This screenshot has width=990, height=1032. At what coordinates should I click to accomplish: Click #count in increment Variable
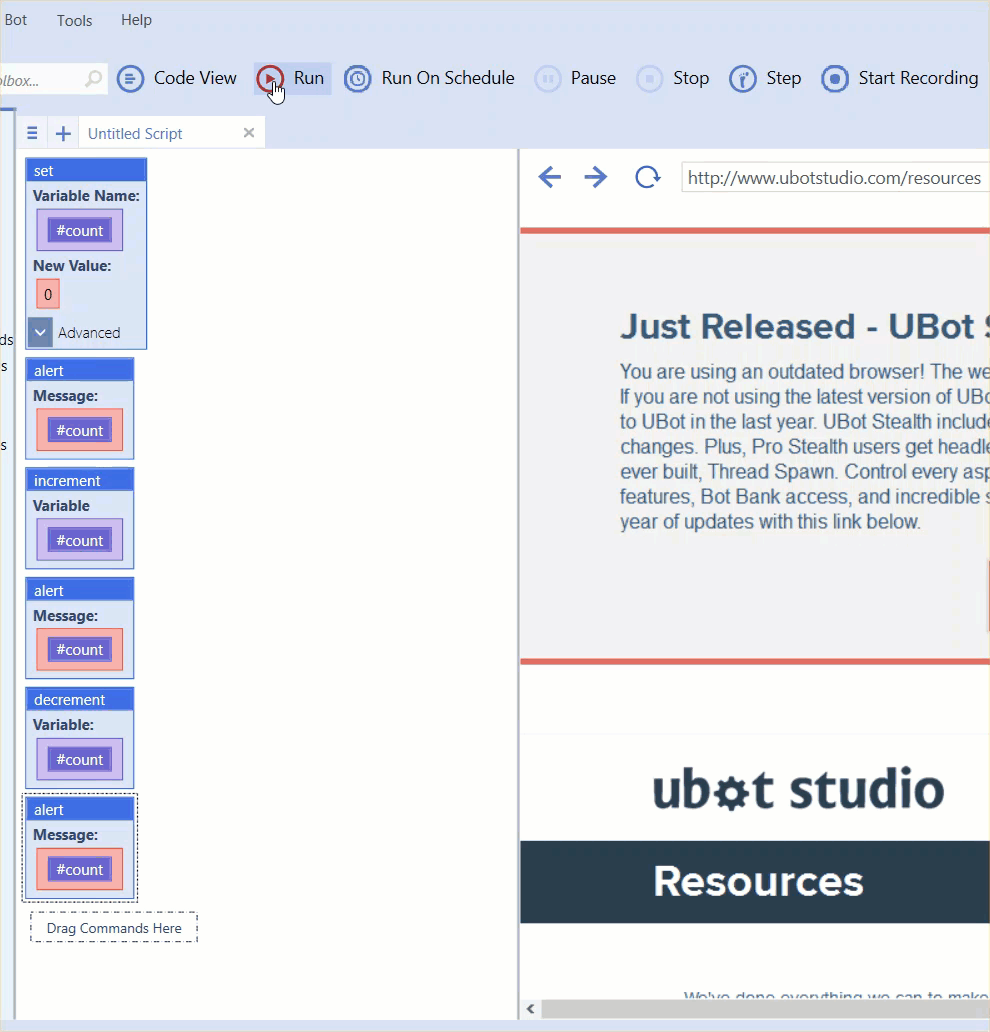(x=80, y=540)
